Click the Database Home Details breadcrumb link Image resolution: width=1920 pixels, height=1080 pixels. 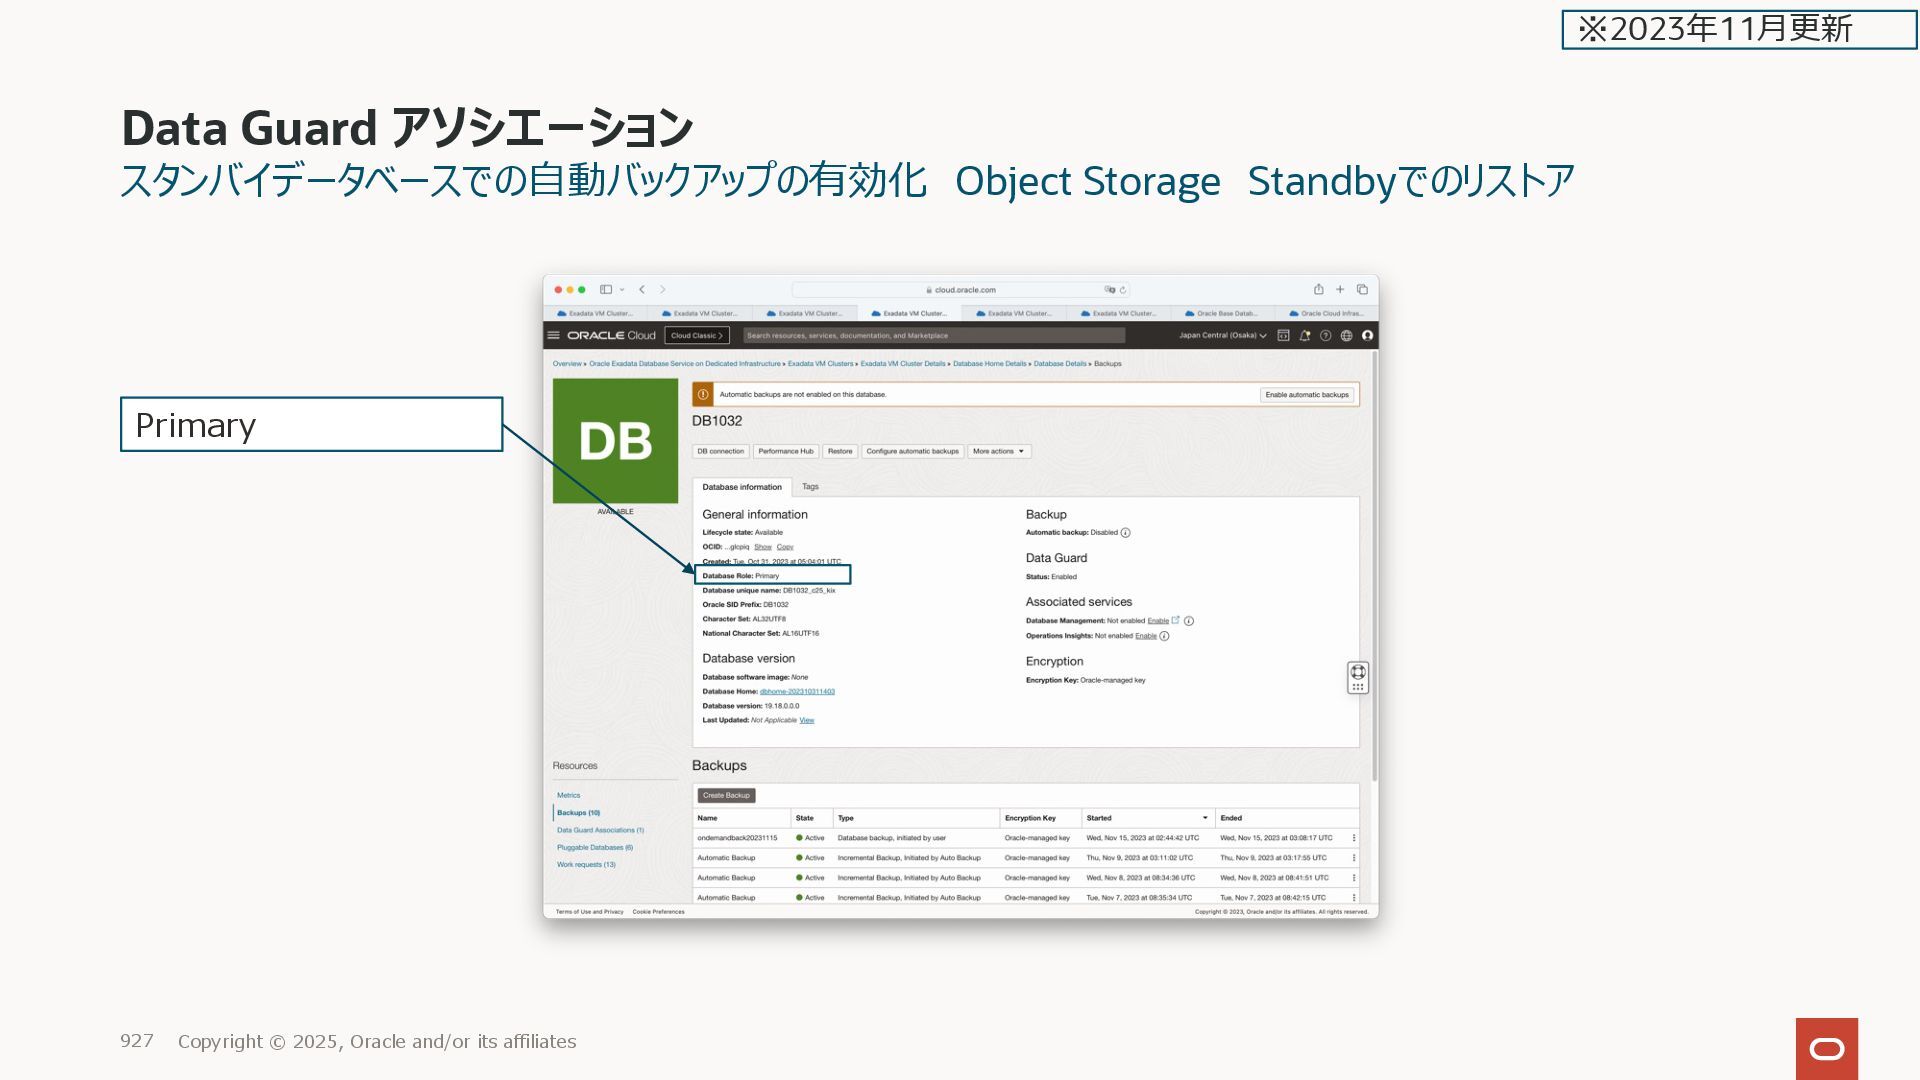(x=989, y=364)
